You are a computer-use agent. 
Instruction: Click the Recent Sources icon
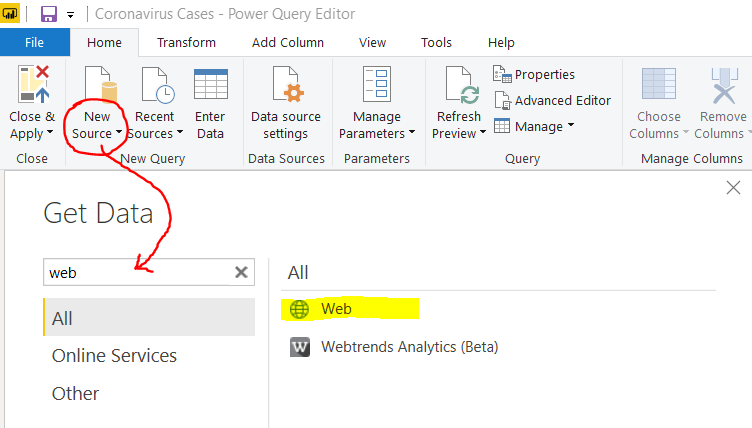pyautogui.click(x=158, y=85)
